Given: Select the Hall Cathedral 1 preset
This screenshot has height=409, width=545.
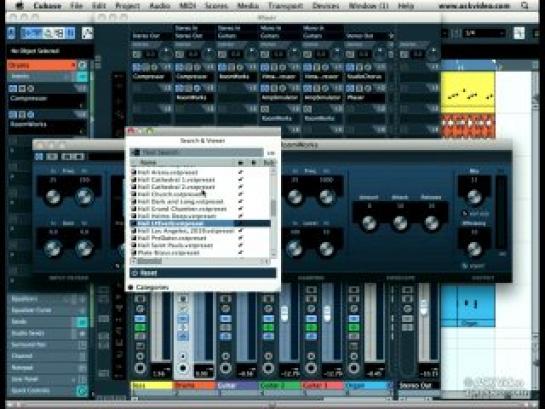Looking at the screenshot, I should (176, 180).
